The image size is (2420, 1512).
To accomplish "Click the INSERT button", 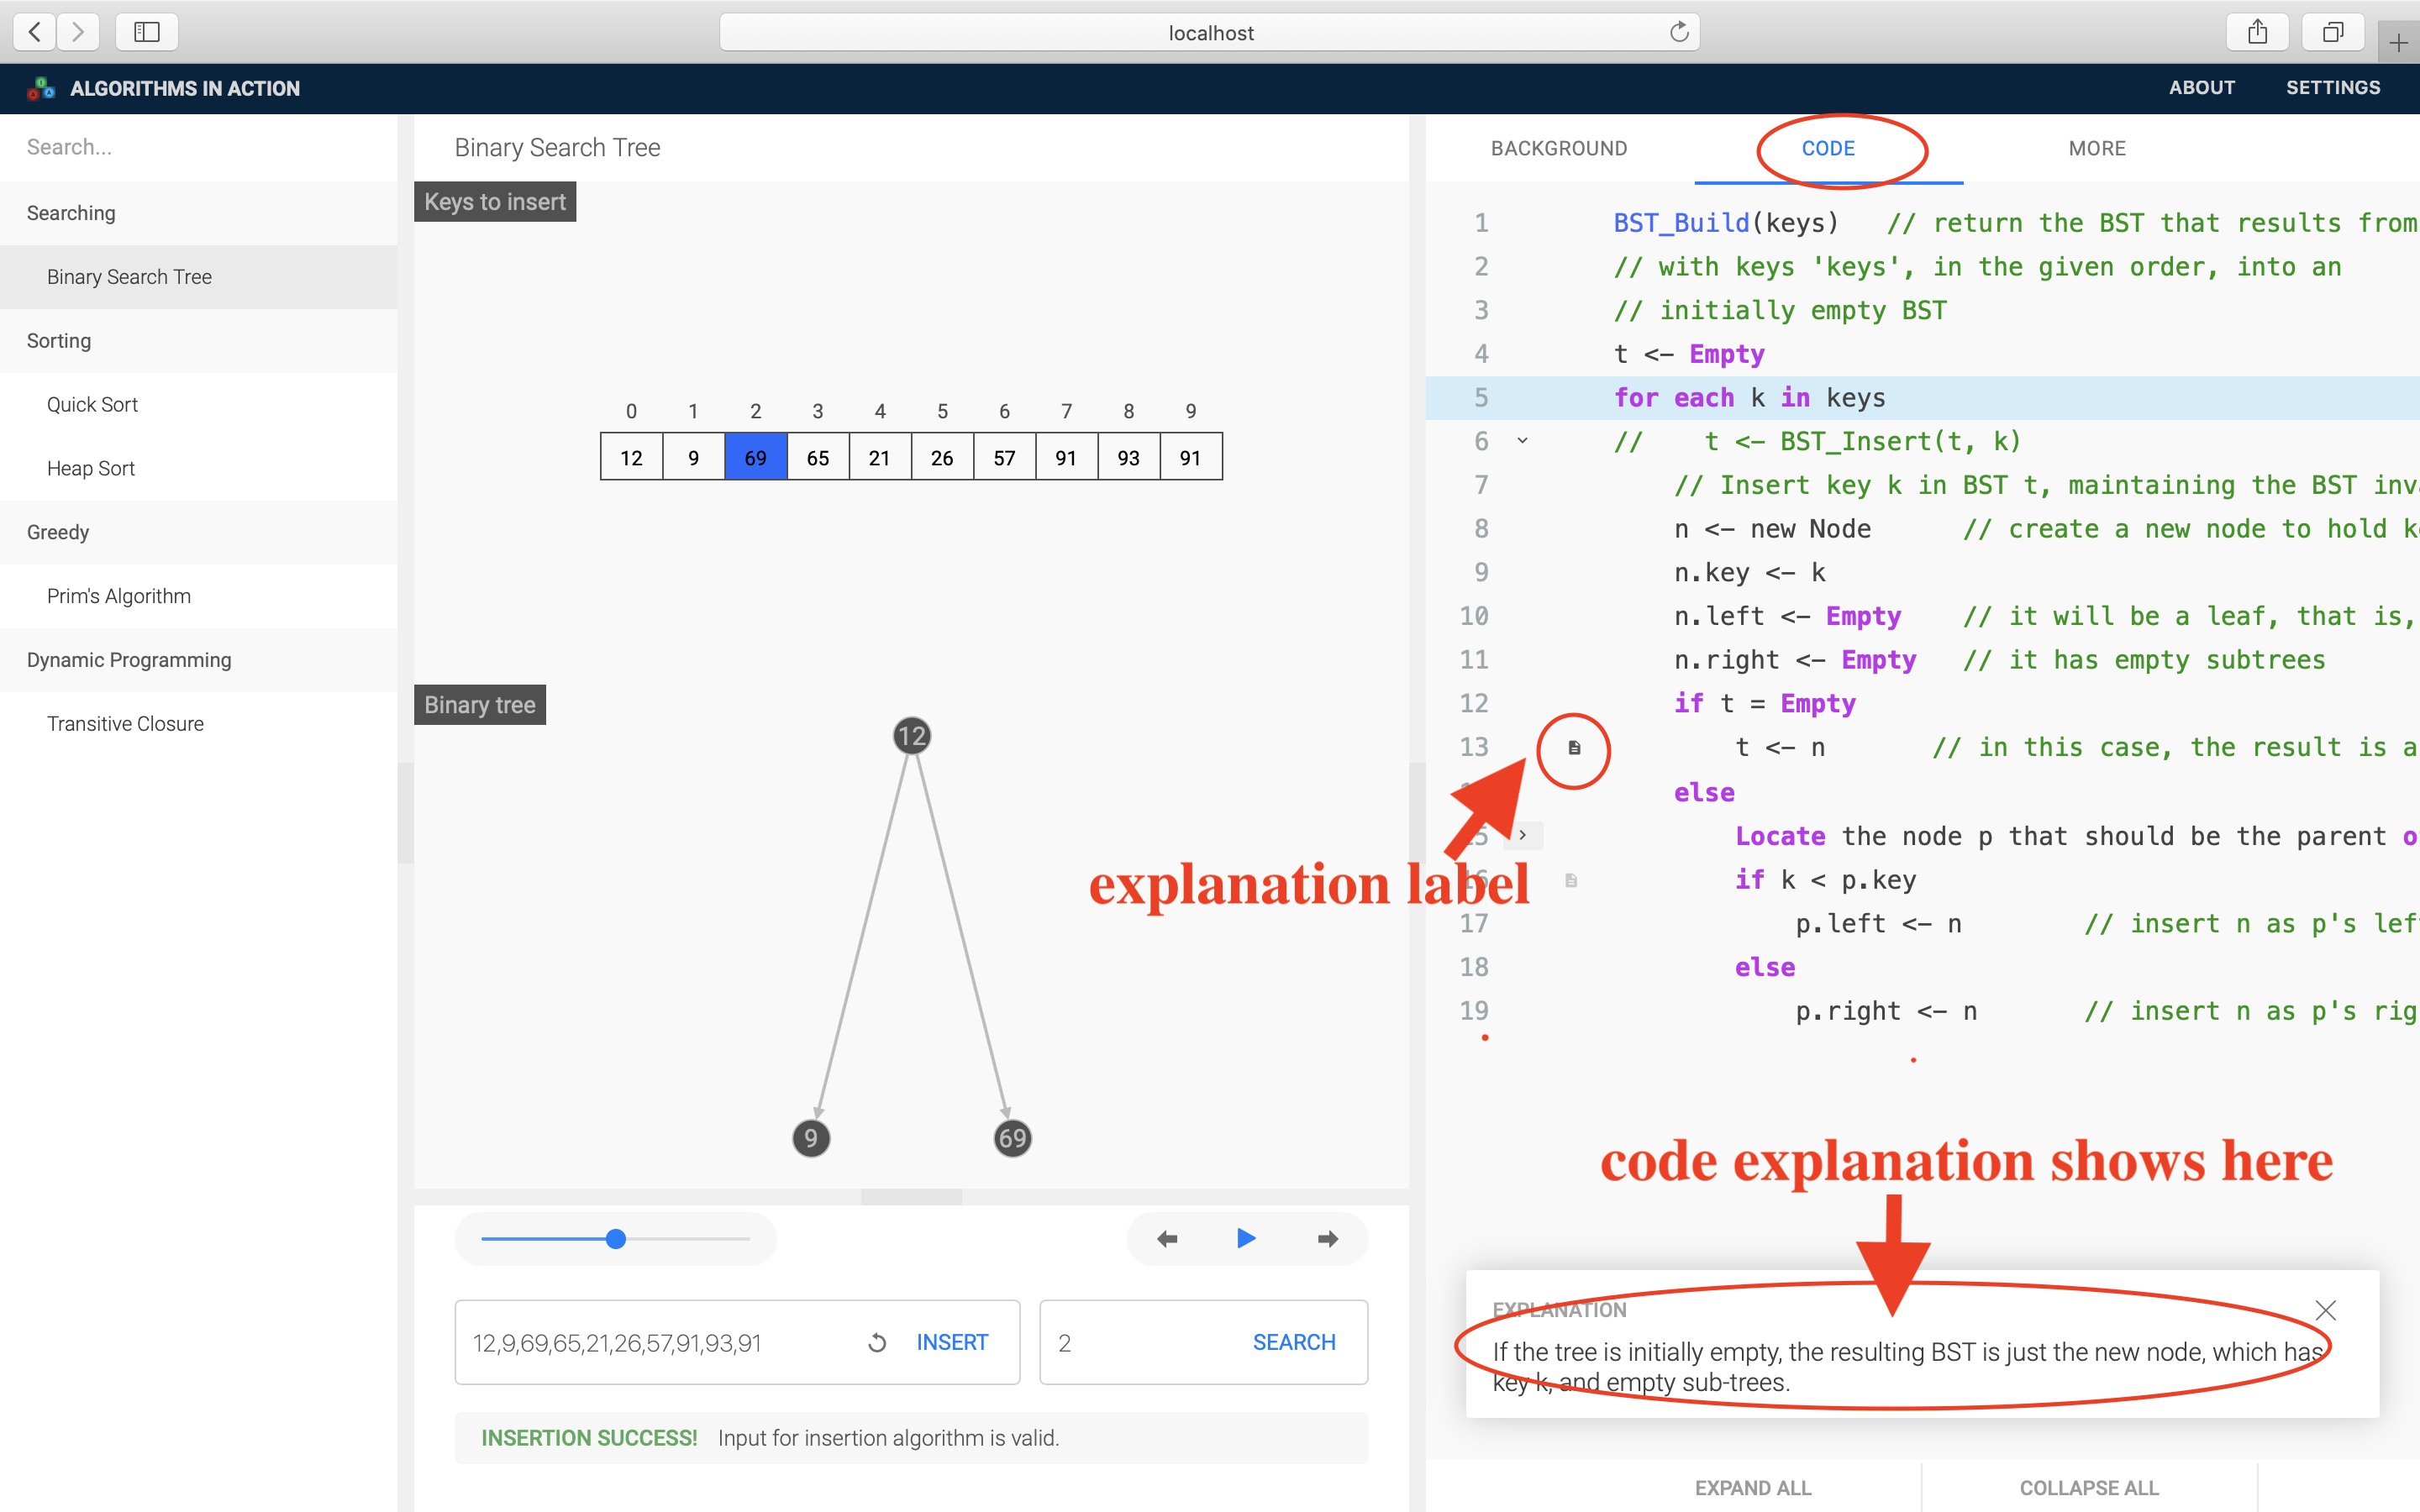I will (x=952, y=1343).
